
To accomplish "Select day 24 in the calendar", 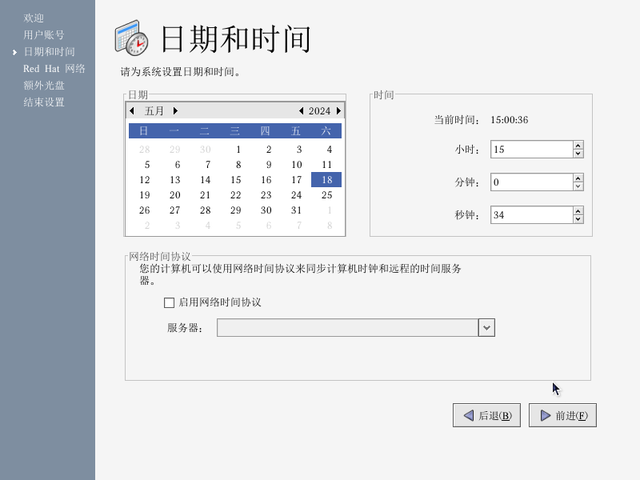I will point(296,195).
